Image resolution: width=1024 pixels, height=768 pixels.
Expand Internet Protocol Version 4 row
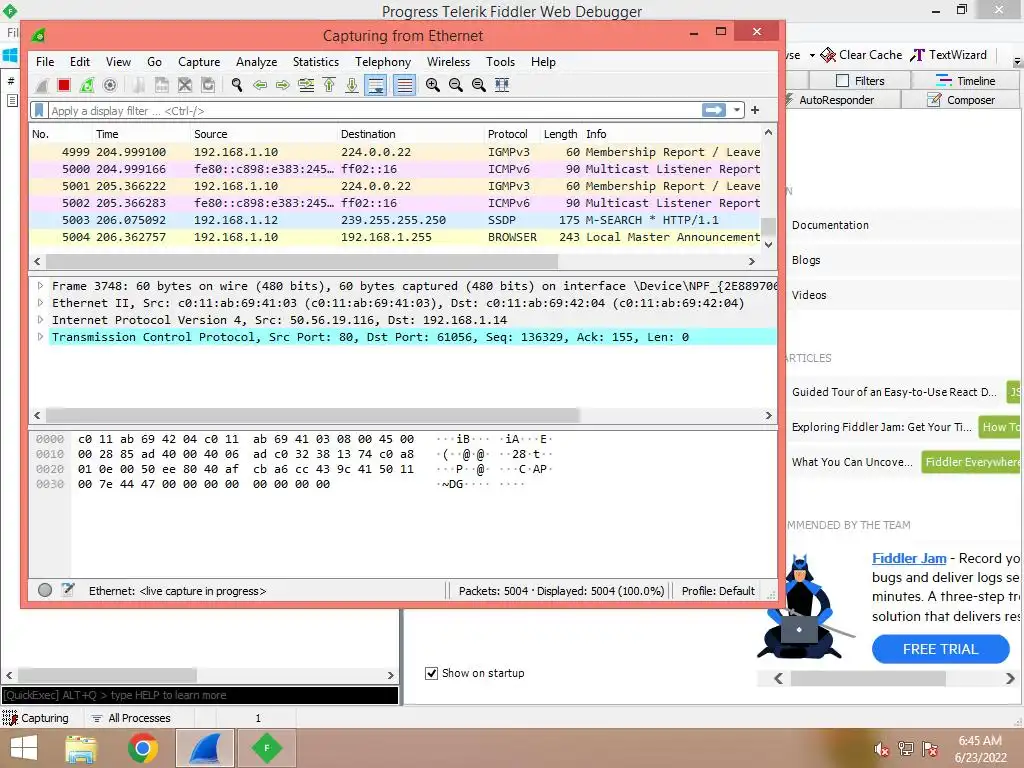click(x=40, y=320)
